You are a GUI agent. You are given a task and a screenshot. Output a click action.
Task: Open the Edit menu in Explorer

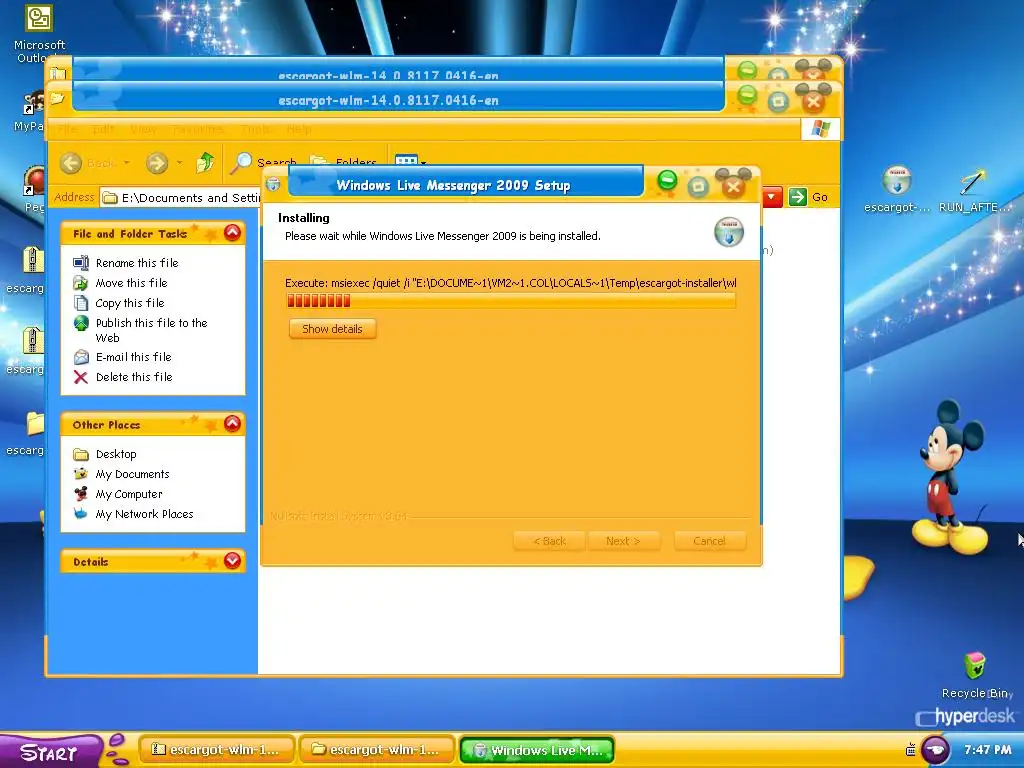[104, 129]
